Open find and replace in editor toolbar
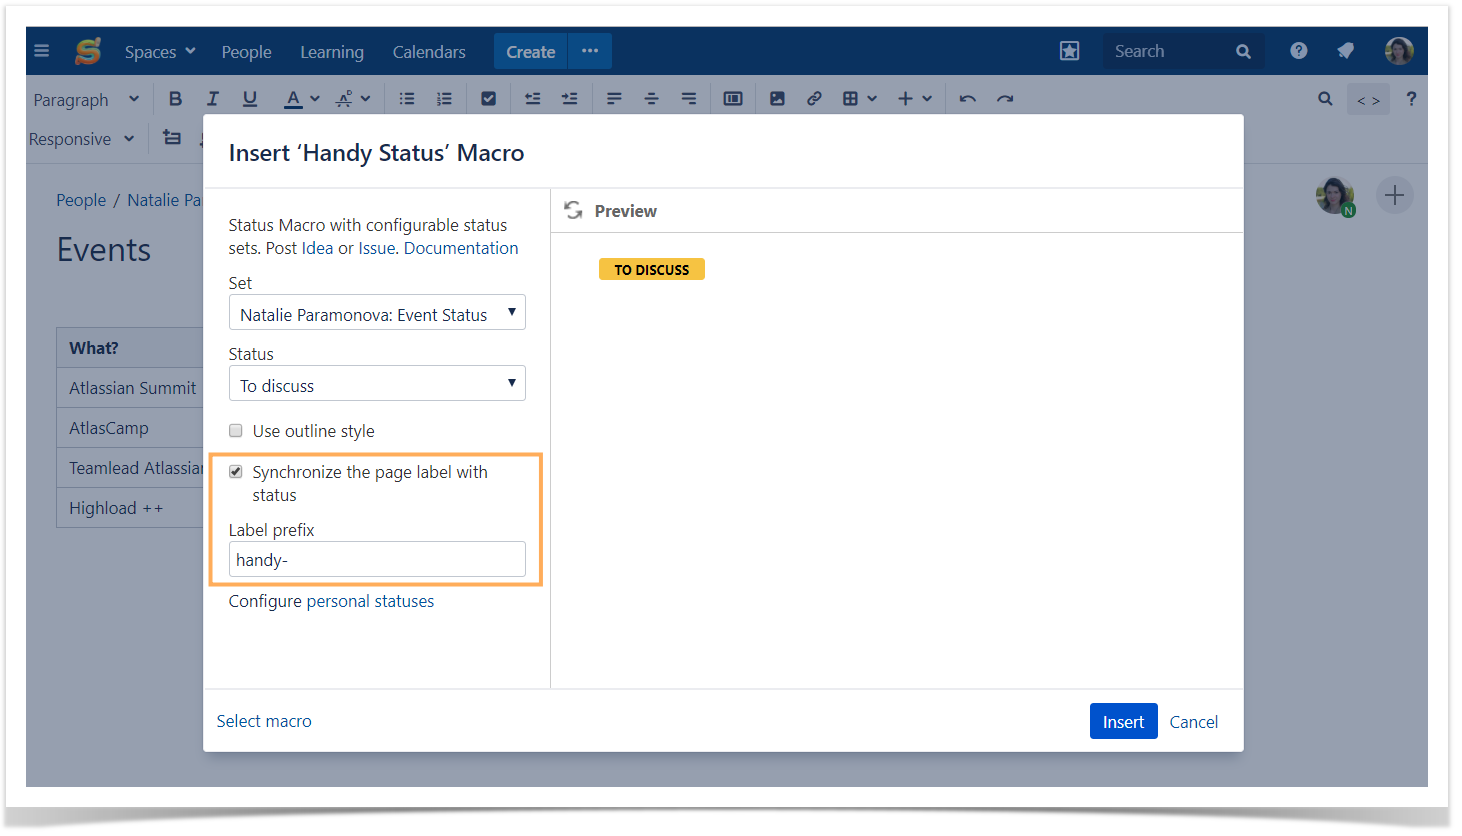Screen dimensions: 1462x836 [1325, 98]
